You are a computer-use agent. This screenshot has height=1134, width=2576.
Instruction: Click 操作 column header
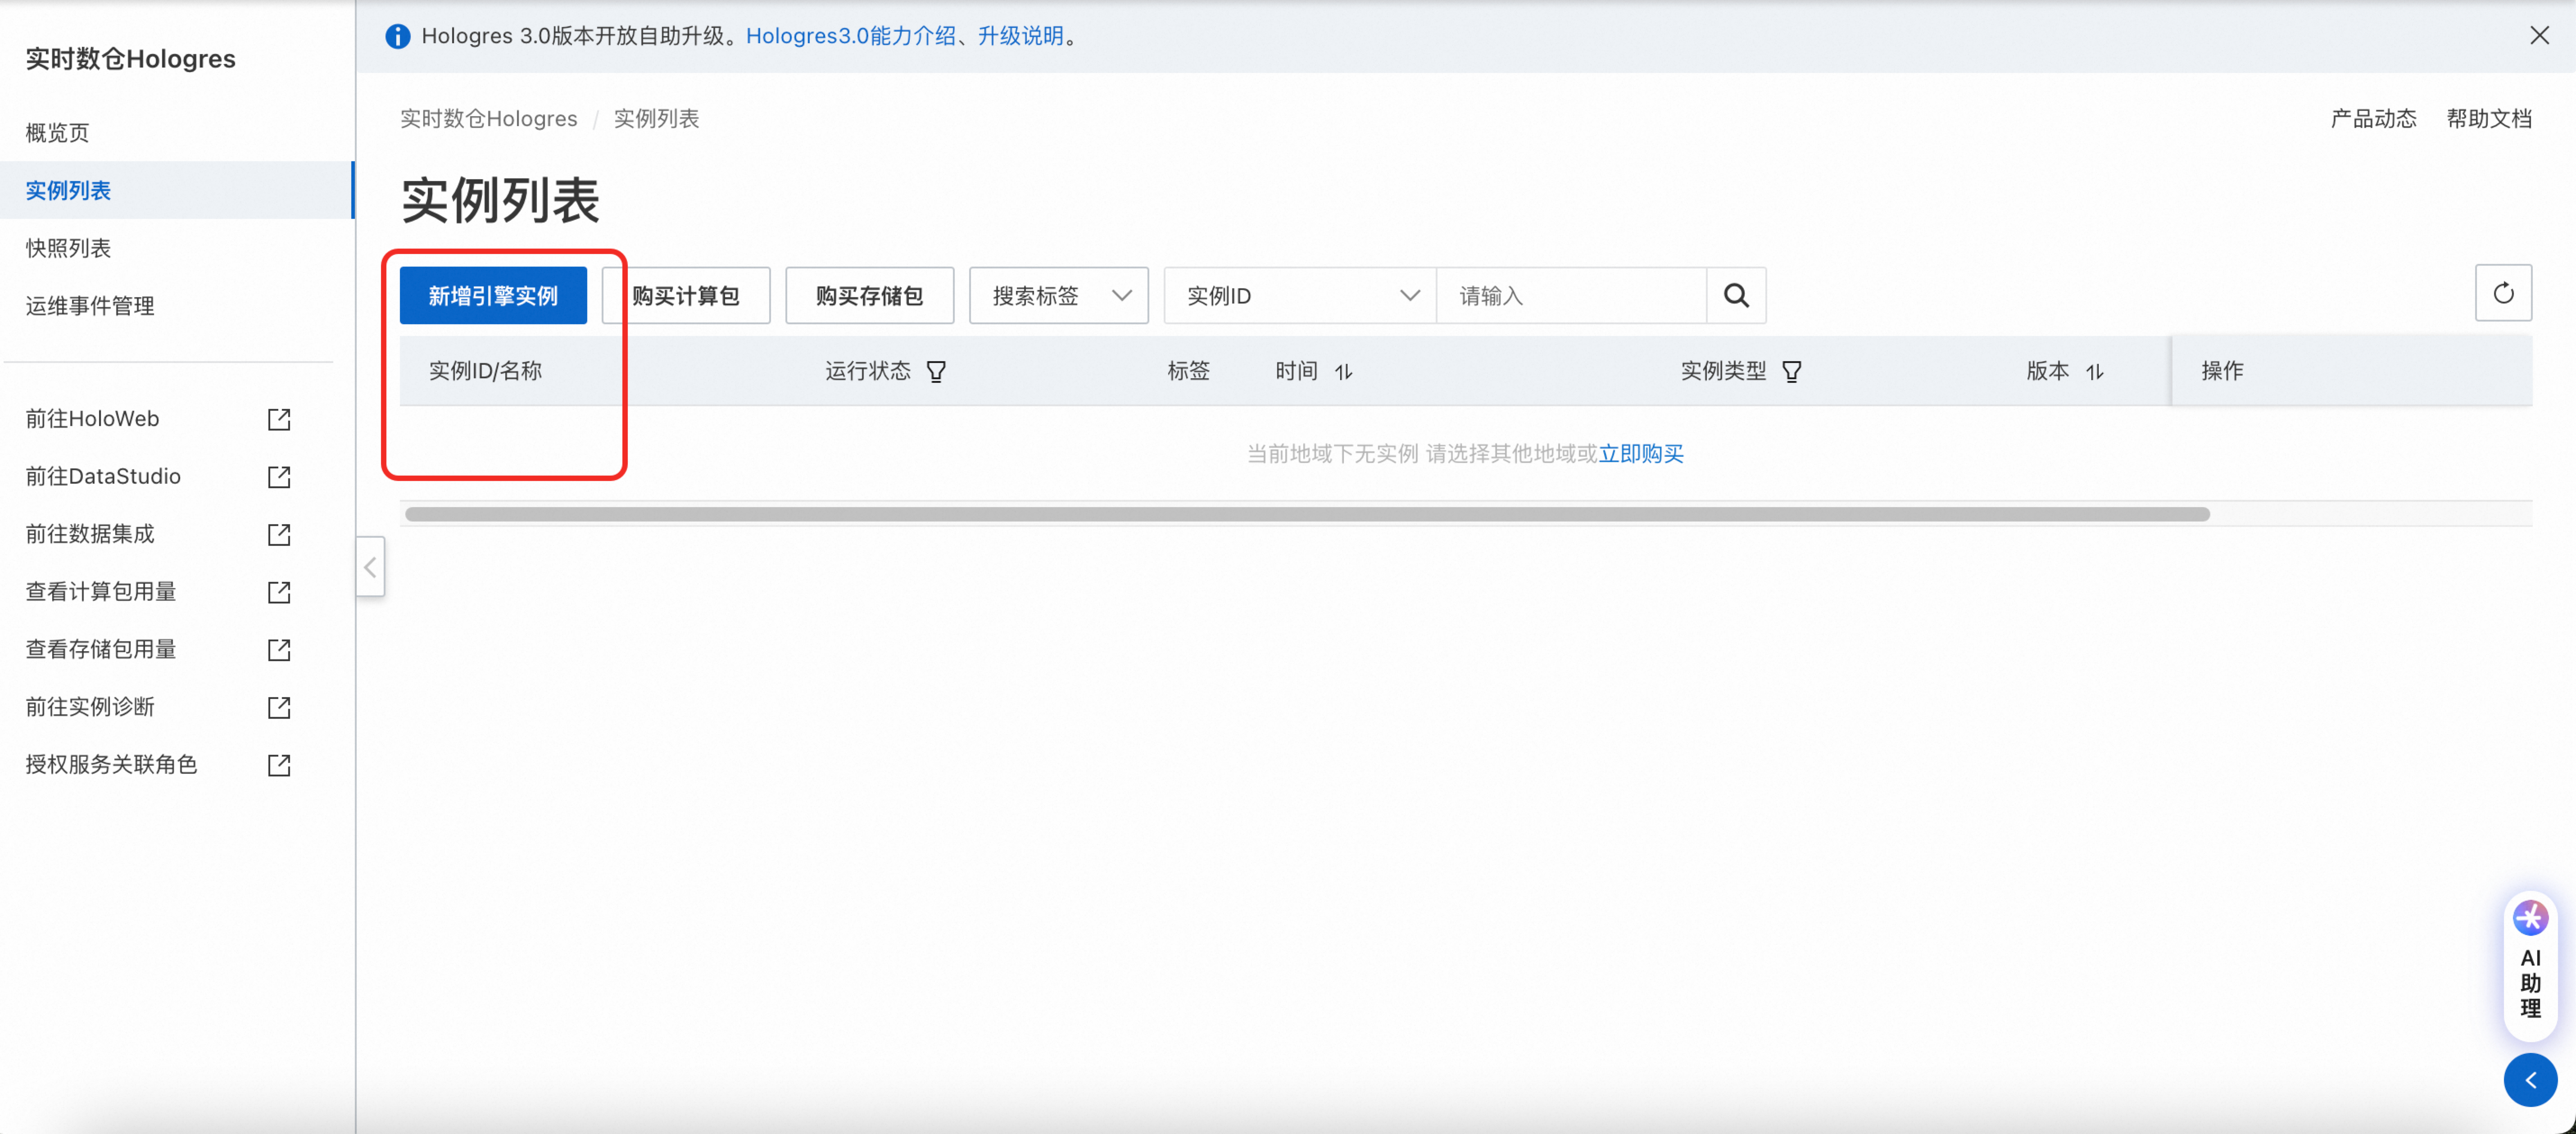(x=2222, y=371)
